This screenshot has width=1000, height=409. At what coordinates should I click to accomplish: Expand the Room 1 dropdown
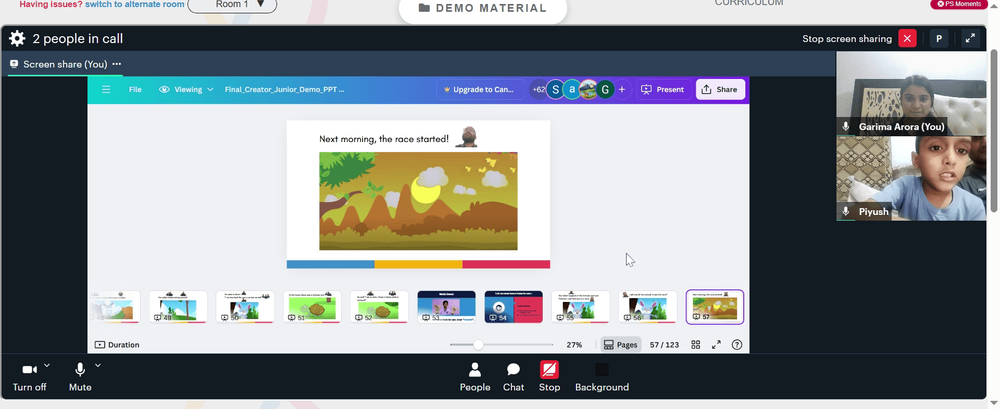pos(232,4)
